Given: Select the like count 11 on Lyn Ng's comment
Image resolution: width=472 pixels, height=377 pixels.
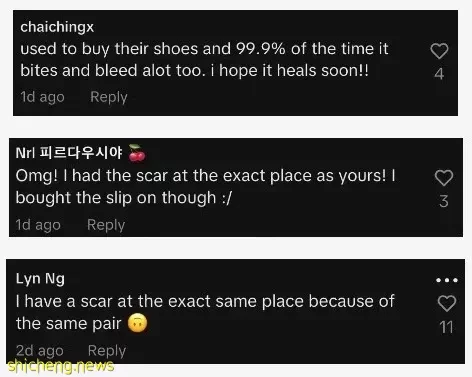Looking at the screenshot, I should (x=446, y=327).
